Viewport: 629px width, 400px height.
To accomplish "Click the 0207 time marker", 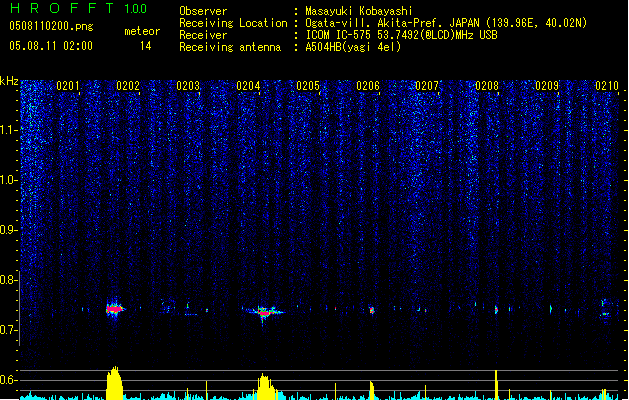I will pyautogui.click(x=427, y=86).
